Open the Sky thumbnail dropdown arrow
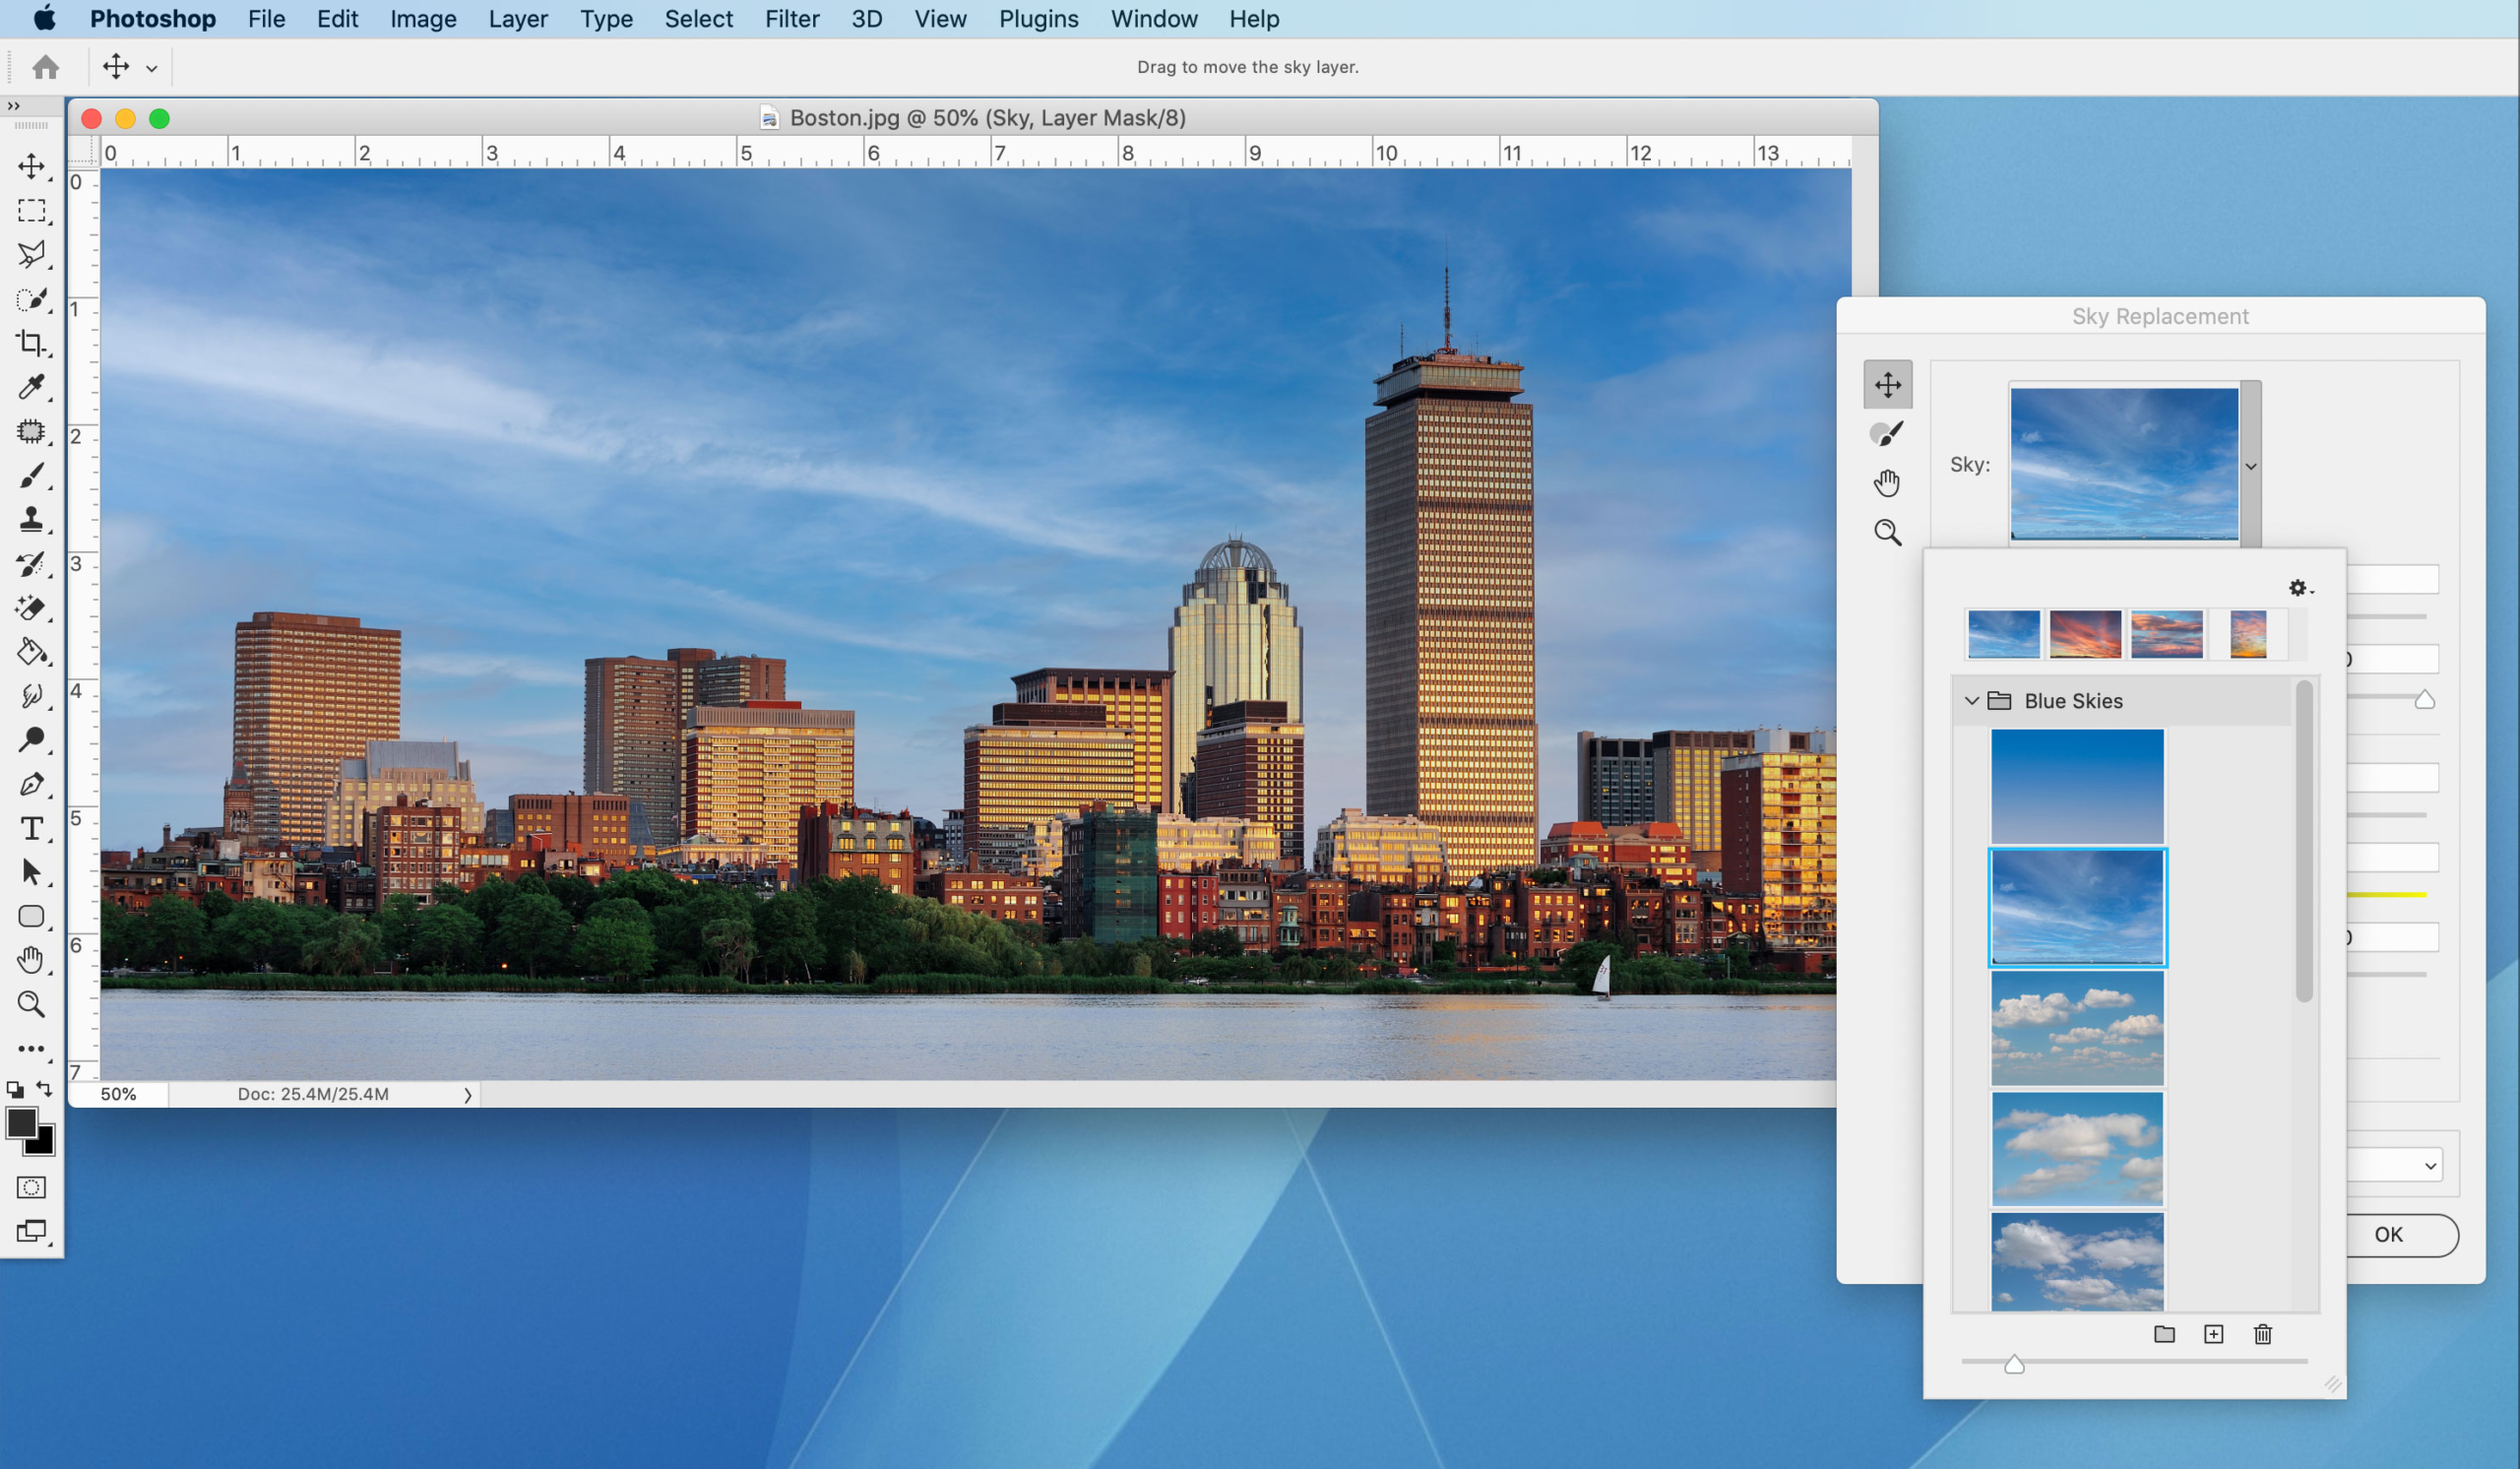This screenshot has width=2520, height=1469. coord(2251,466)
